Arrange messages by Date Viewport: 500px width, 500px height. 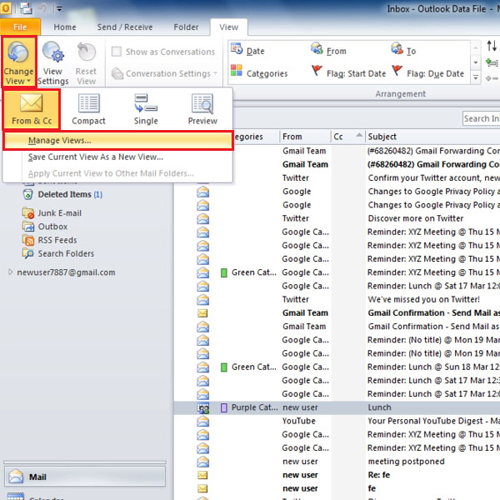click(x=248, y=51)
